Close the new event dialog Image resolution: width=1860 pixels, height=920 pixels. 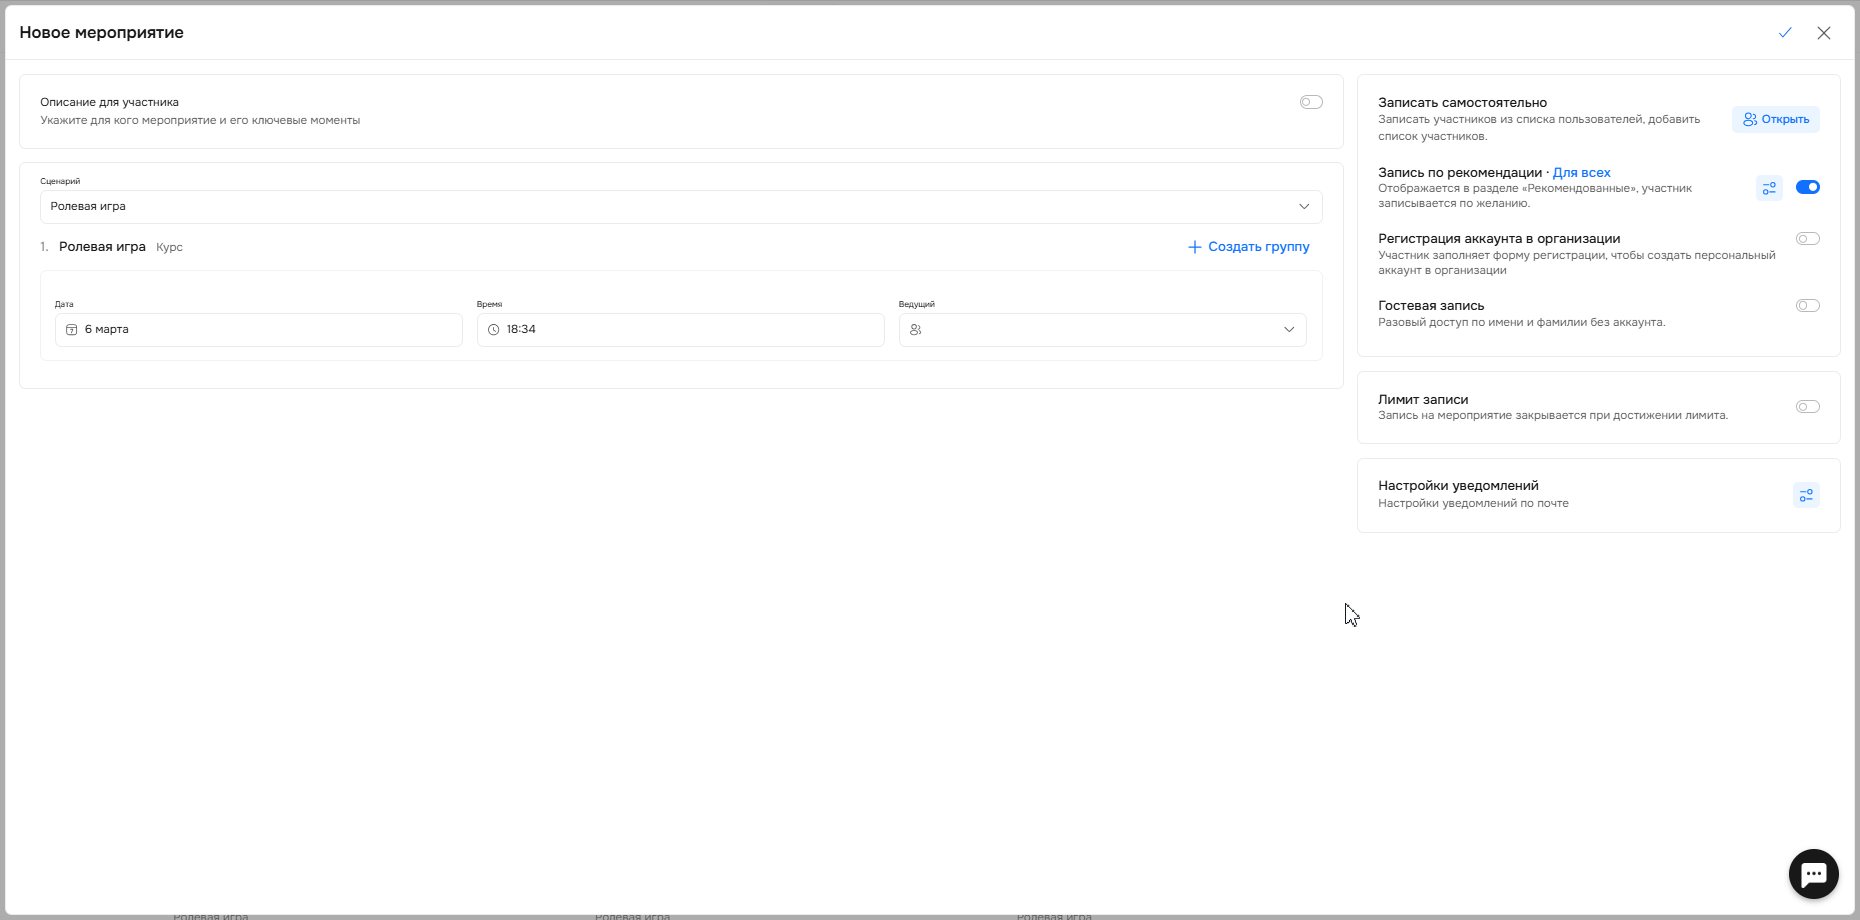click(x=1824, y=33)
